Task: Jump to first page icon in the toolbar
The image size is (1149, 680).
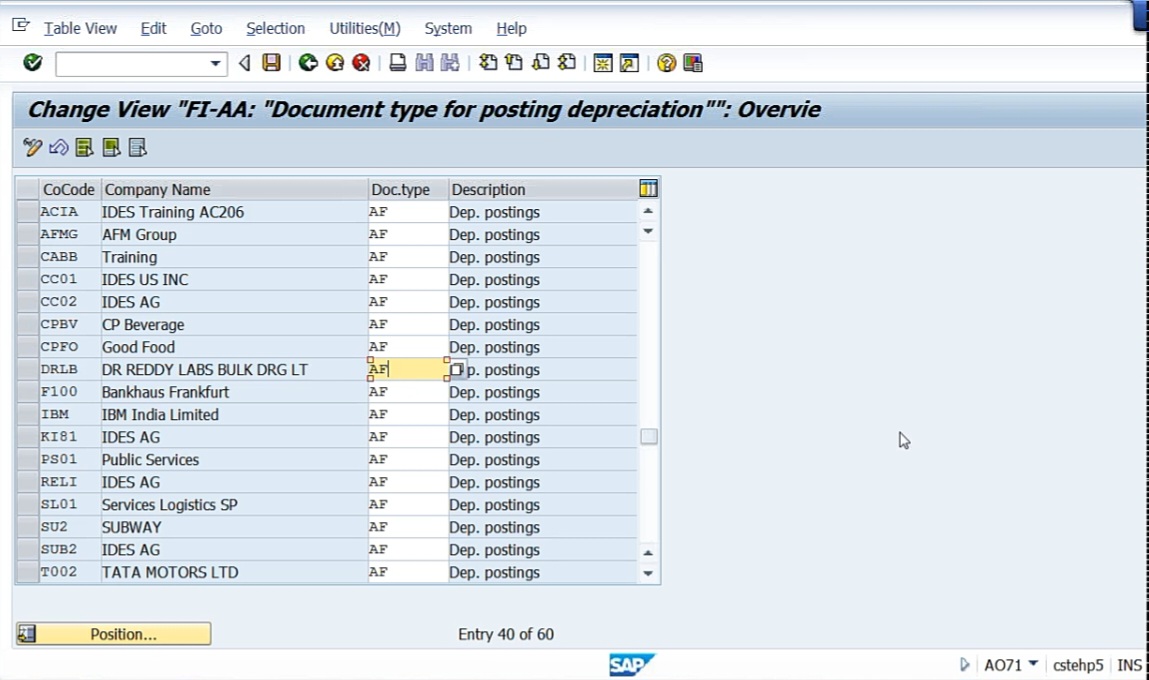Action: click(x=487, y=63)
